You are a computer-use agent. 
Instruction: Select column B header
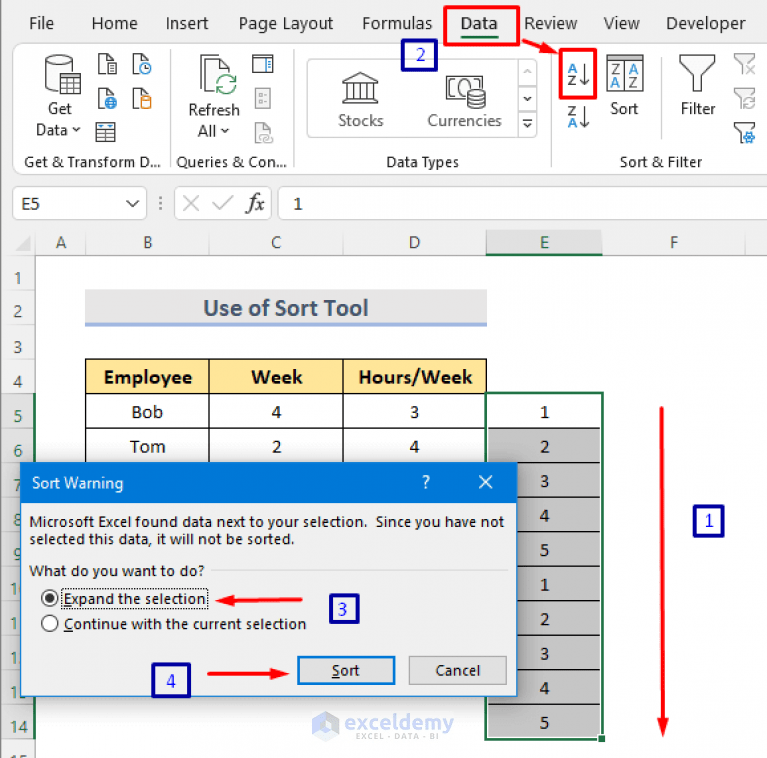[x=147, y=243]
